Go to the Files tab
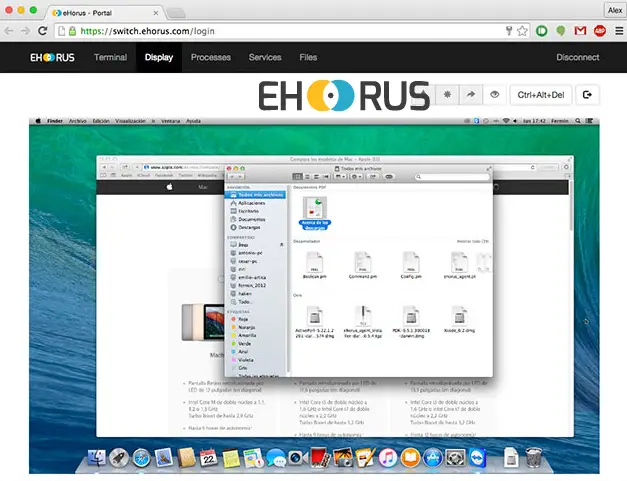Image resolution: width=627 pixels, height=481 pixels. pos(308,57)
